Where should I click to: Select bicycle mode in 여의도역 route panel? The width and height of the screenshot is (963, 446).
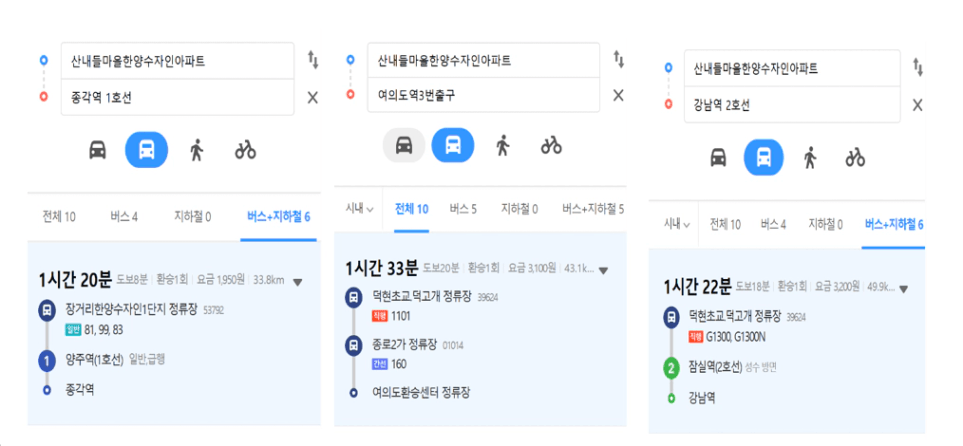[551, 146]
